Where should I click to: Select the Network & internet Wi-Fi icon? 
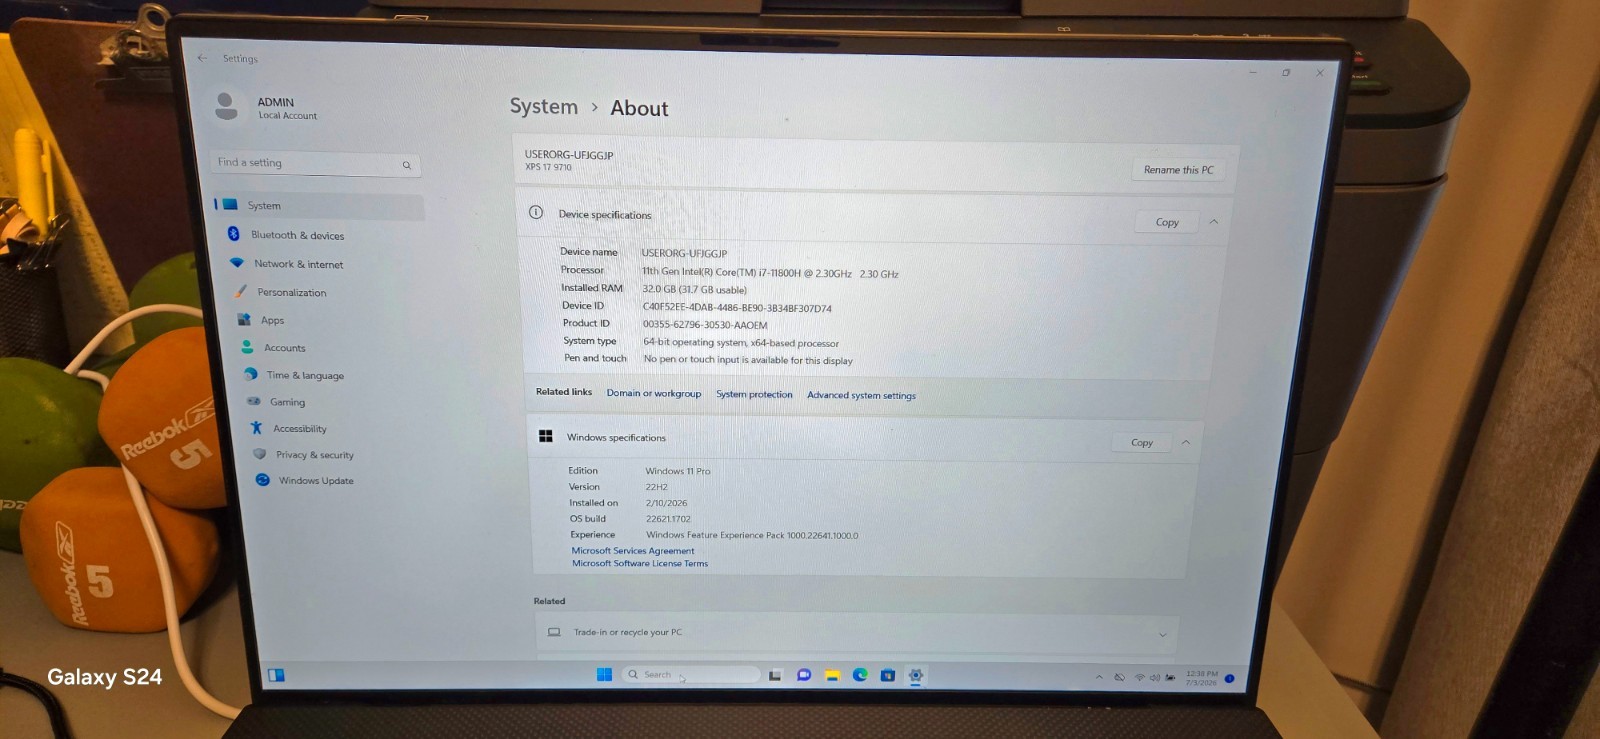click(237, 263)
